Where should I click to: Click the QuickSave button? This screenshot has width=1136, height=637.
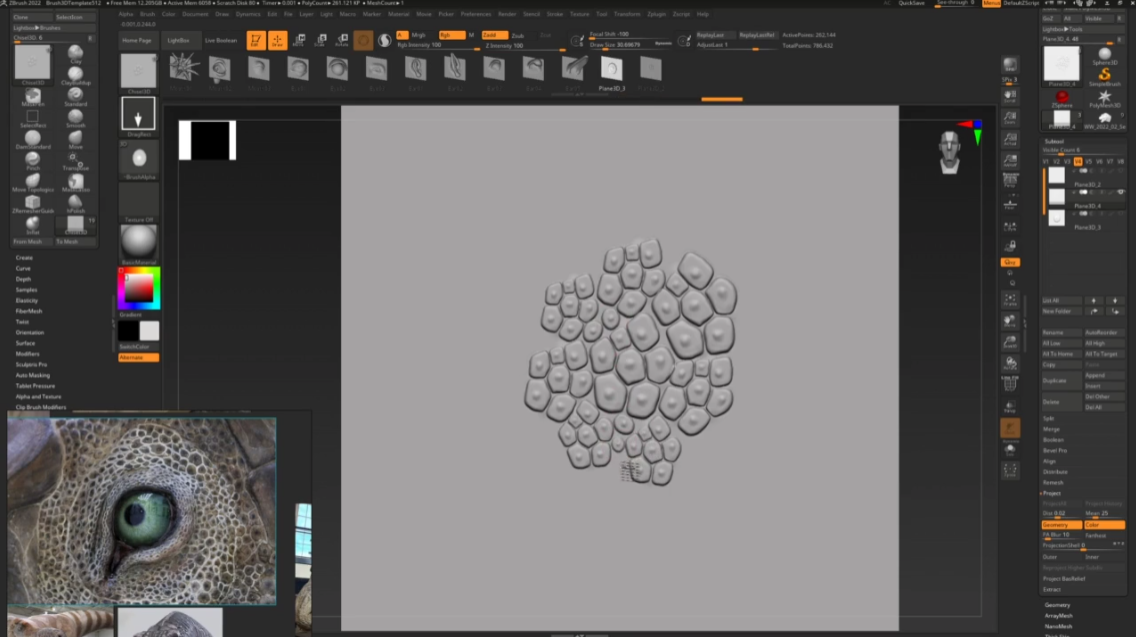click(x=911, y=3)
